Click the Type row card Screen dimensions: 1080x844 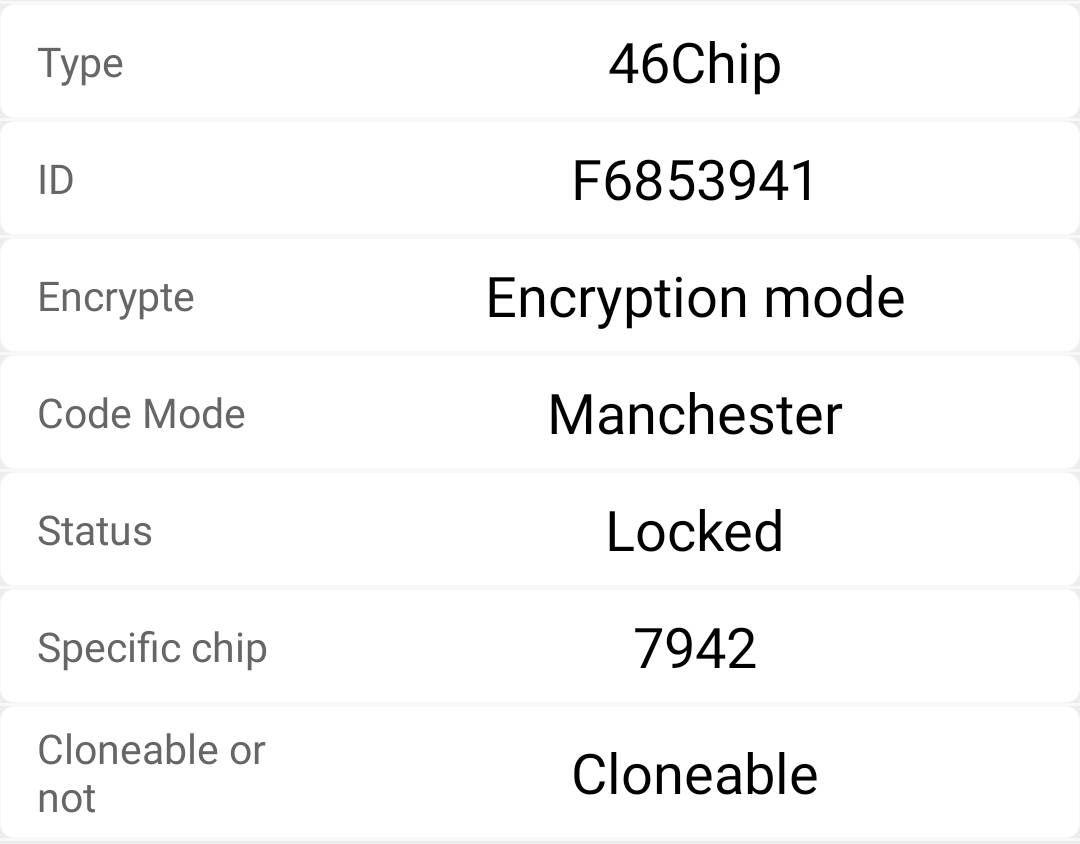(540, 61)
